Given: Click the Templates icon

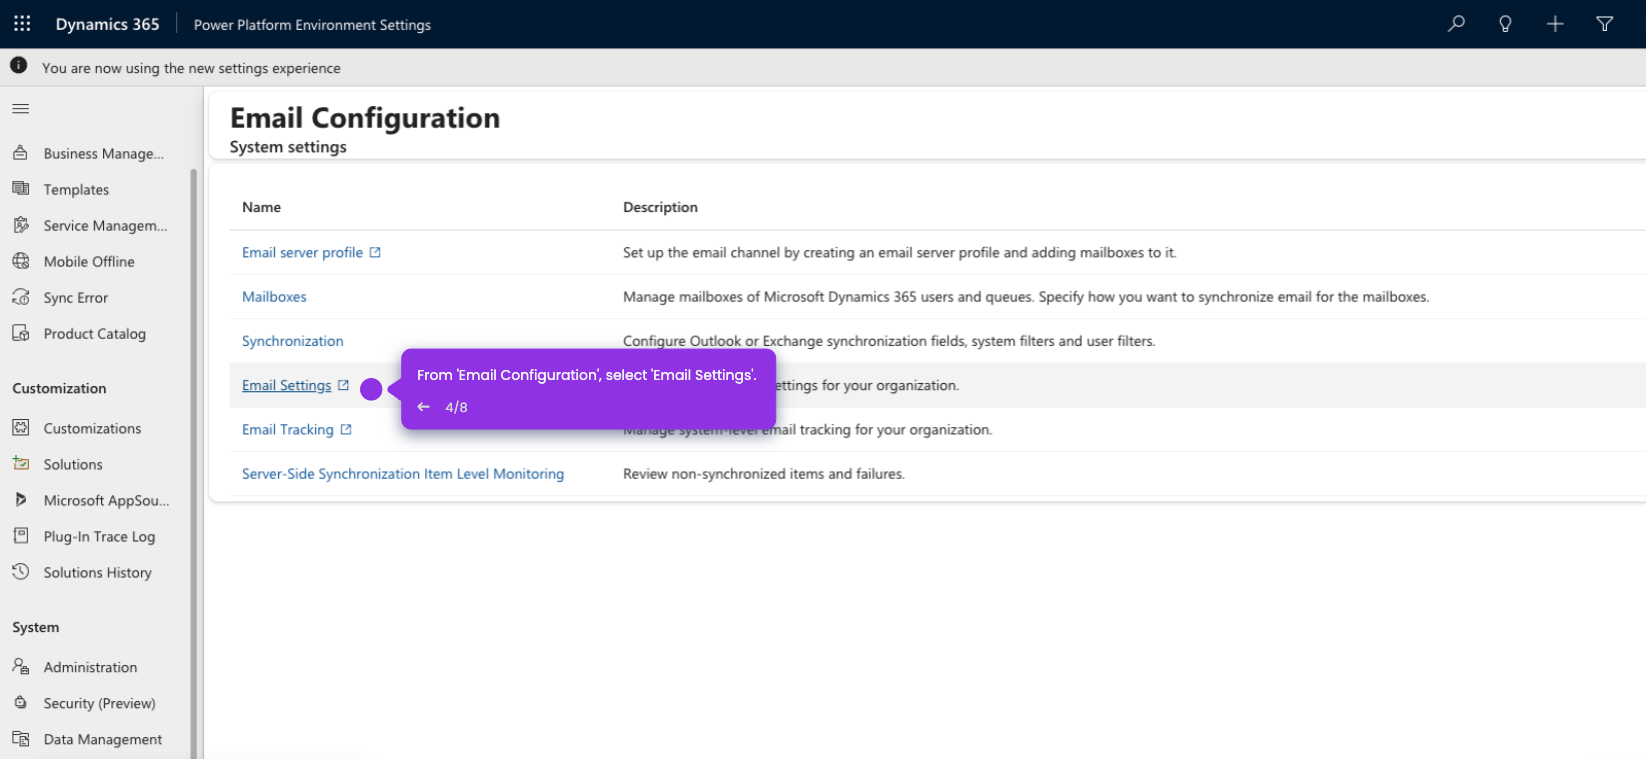Looking at the screenshot, I should tap(21, 189).
